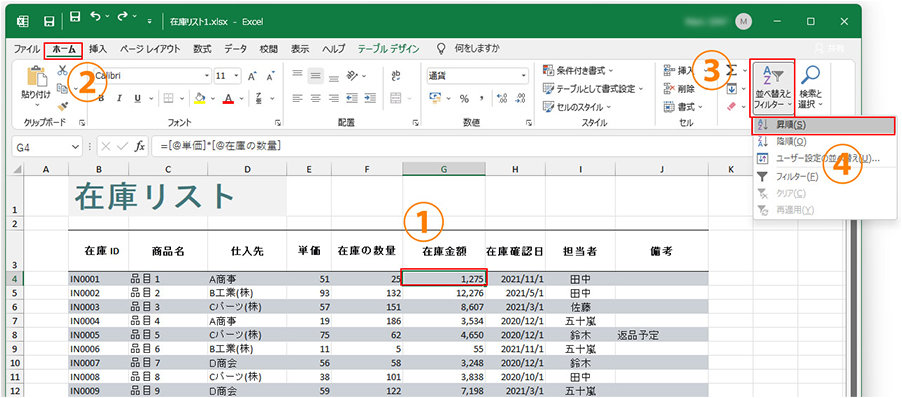Viewport: 902px width, 398px height.
Task: Click the Redo arrow in title bar
Action: point(123,18)
